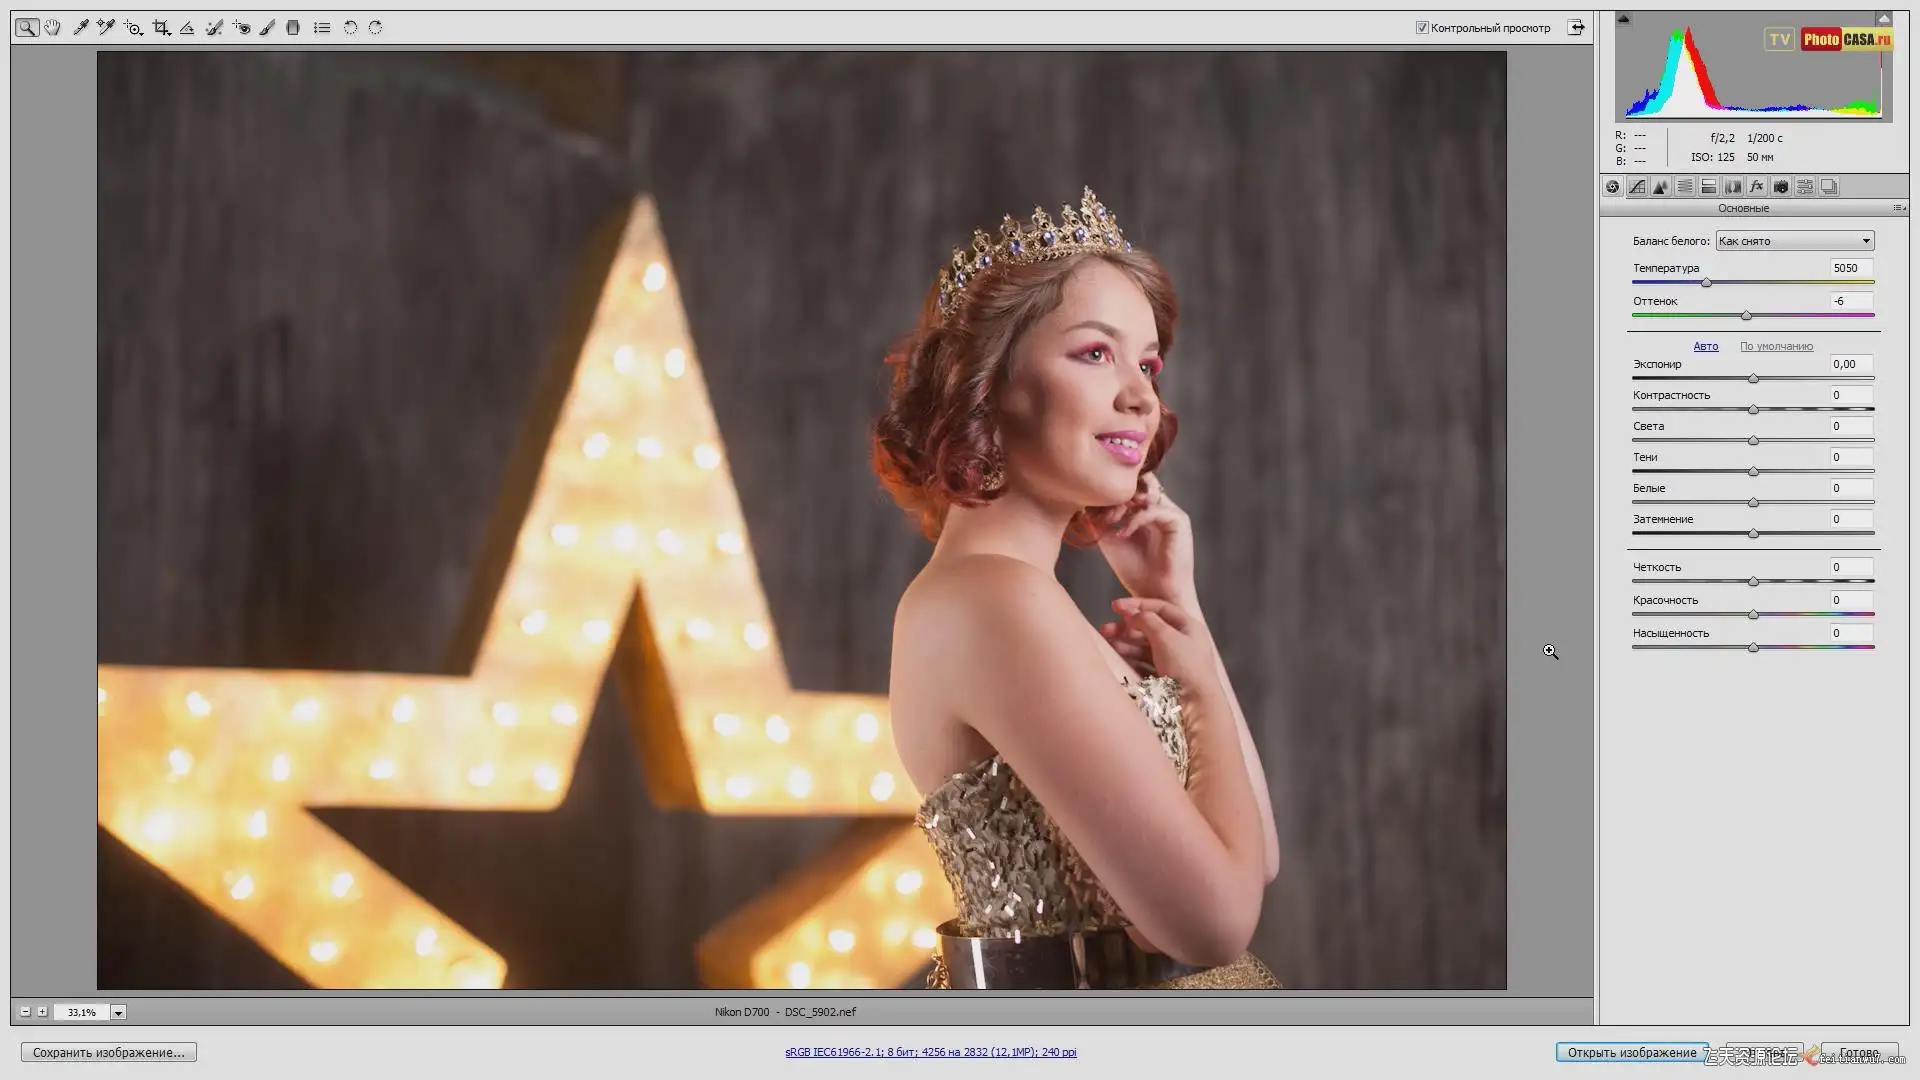The height and width of the screenshot is (1080, 1920).
Task: Open the Основные panel flyout menu
Action: click(x=1897, y=208)
